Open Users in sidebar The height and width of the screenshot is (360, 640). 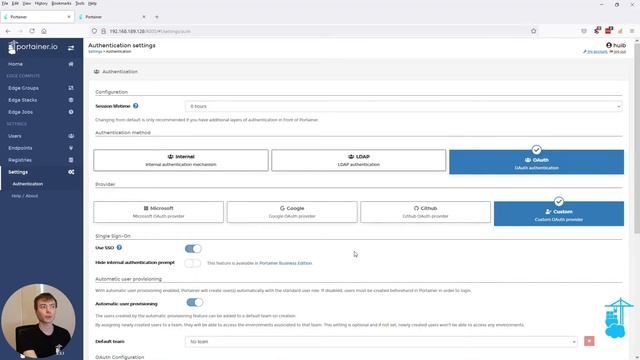coord(14,136)
